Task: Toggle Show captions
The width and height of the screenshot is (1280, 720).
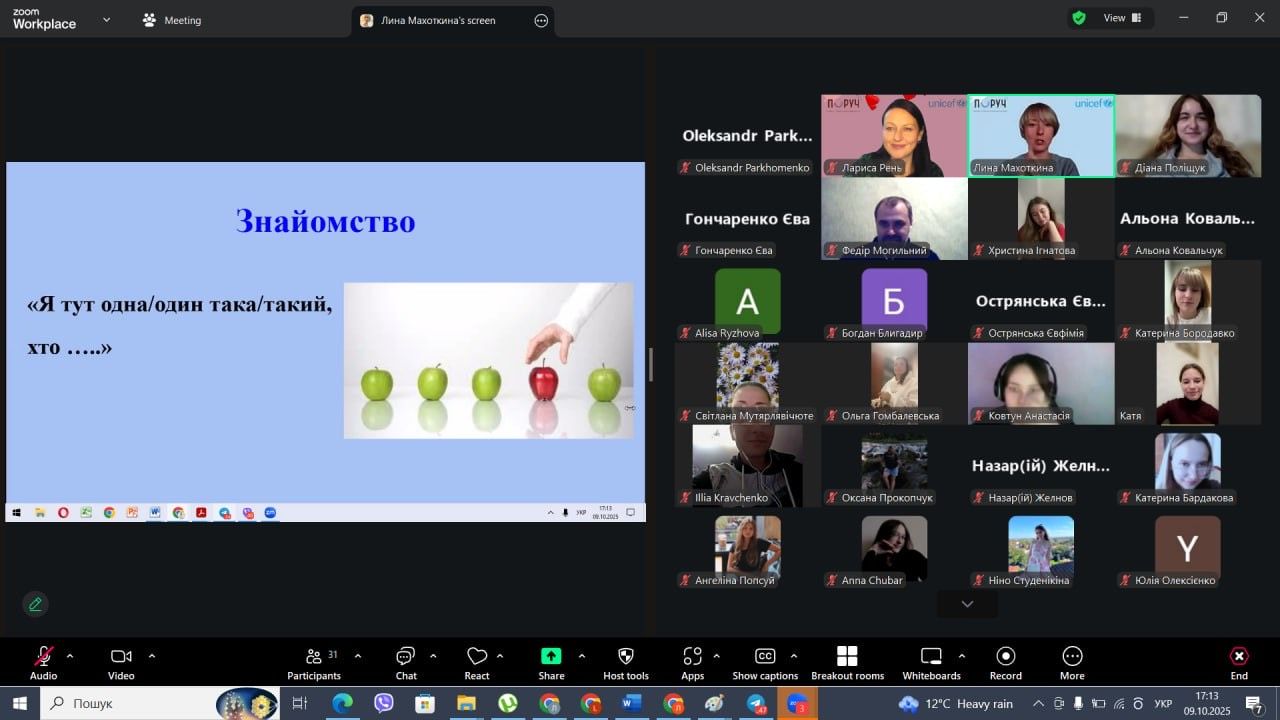Action: point(765,657)
